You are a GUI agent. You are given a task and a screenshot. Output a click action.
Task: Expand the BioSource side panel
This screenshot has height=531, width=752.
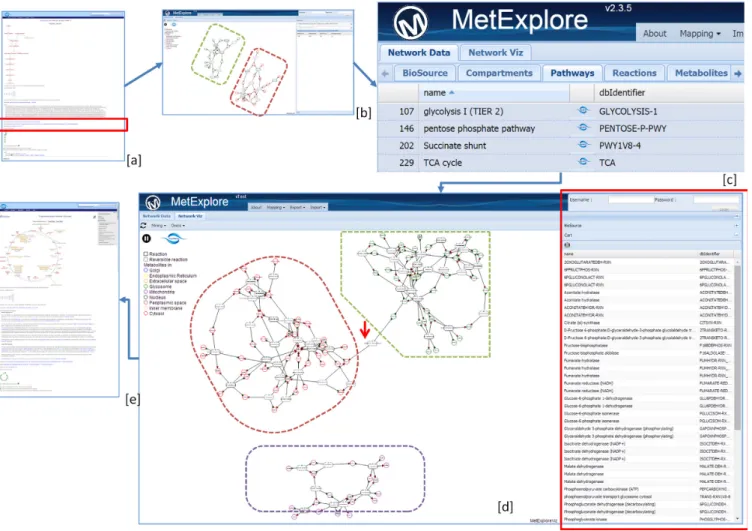[737, 225]
